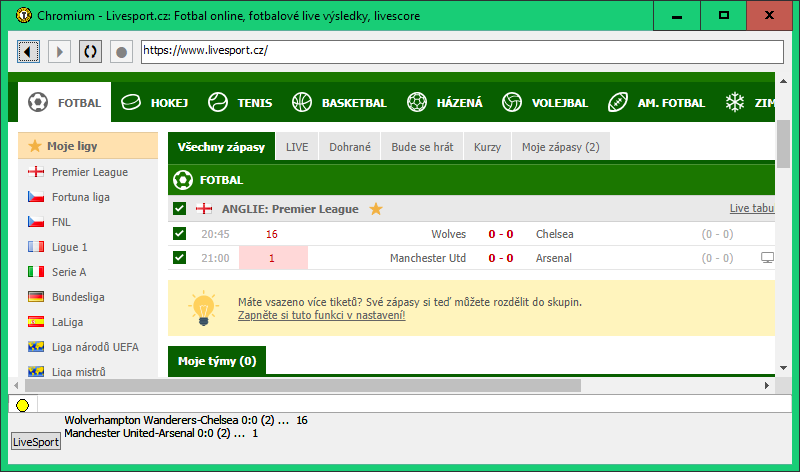This screenshot has height=472, width=800.
Task: Click the scroll right arrow
Action: 767,386
